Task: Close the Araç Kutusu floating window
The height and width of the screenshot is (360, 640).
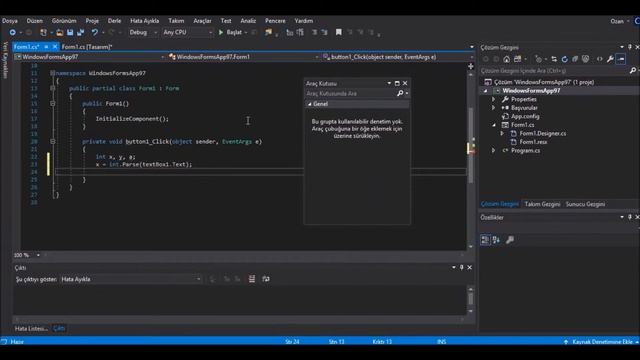Action: (405, 83)
